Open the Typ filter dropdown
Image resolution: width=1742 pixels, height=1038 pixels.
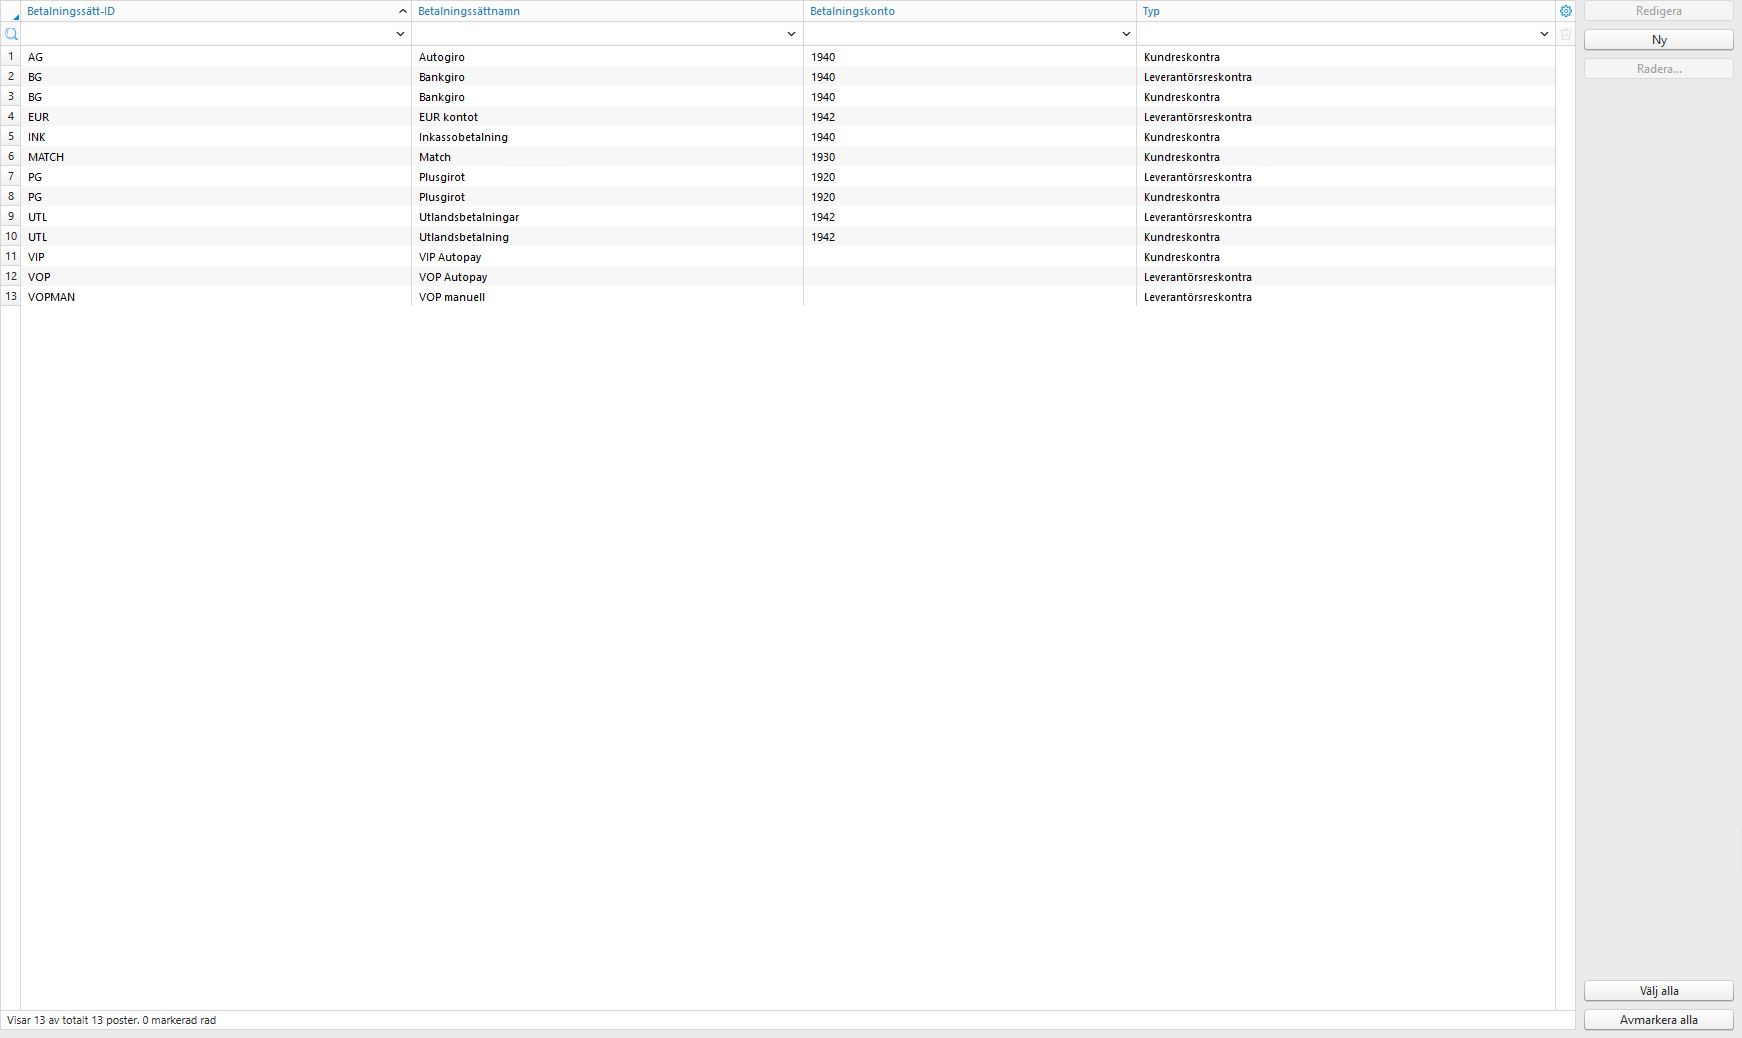pyautogui.click(x=1543, y=33)
